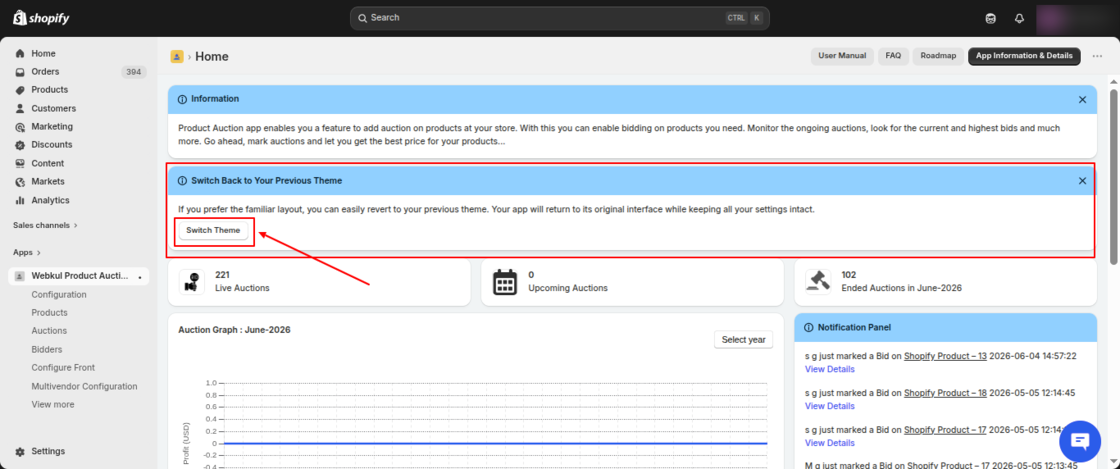The image size is (1120, 469).
Task: Click the 221 Live Auctions count
Action: (222, 275)
